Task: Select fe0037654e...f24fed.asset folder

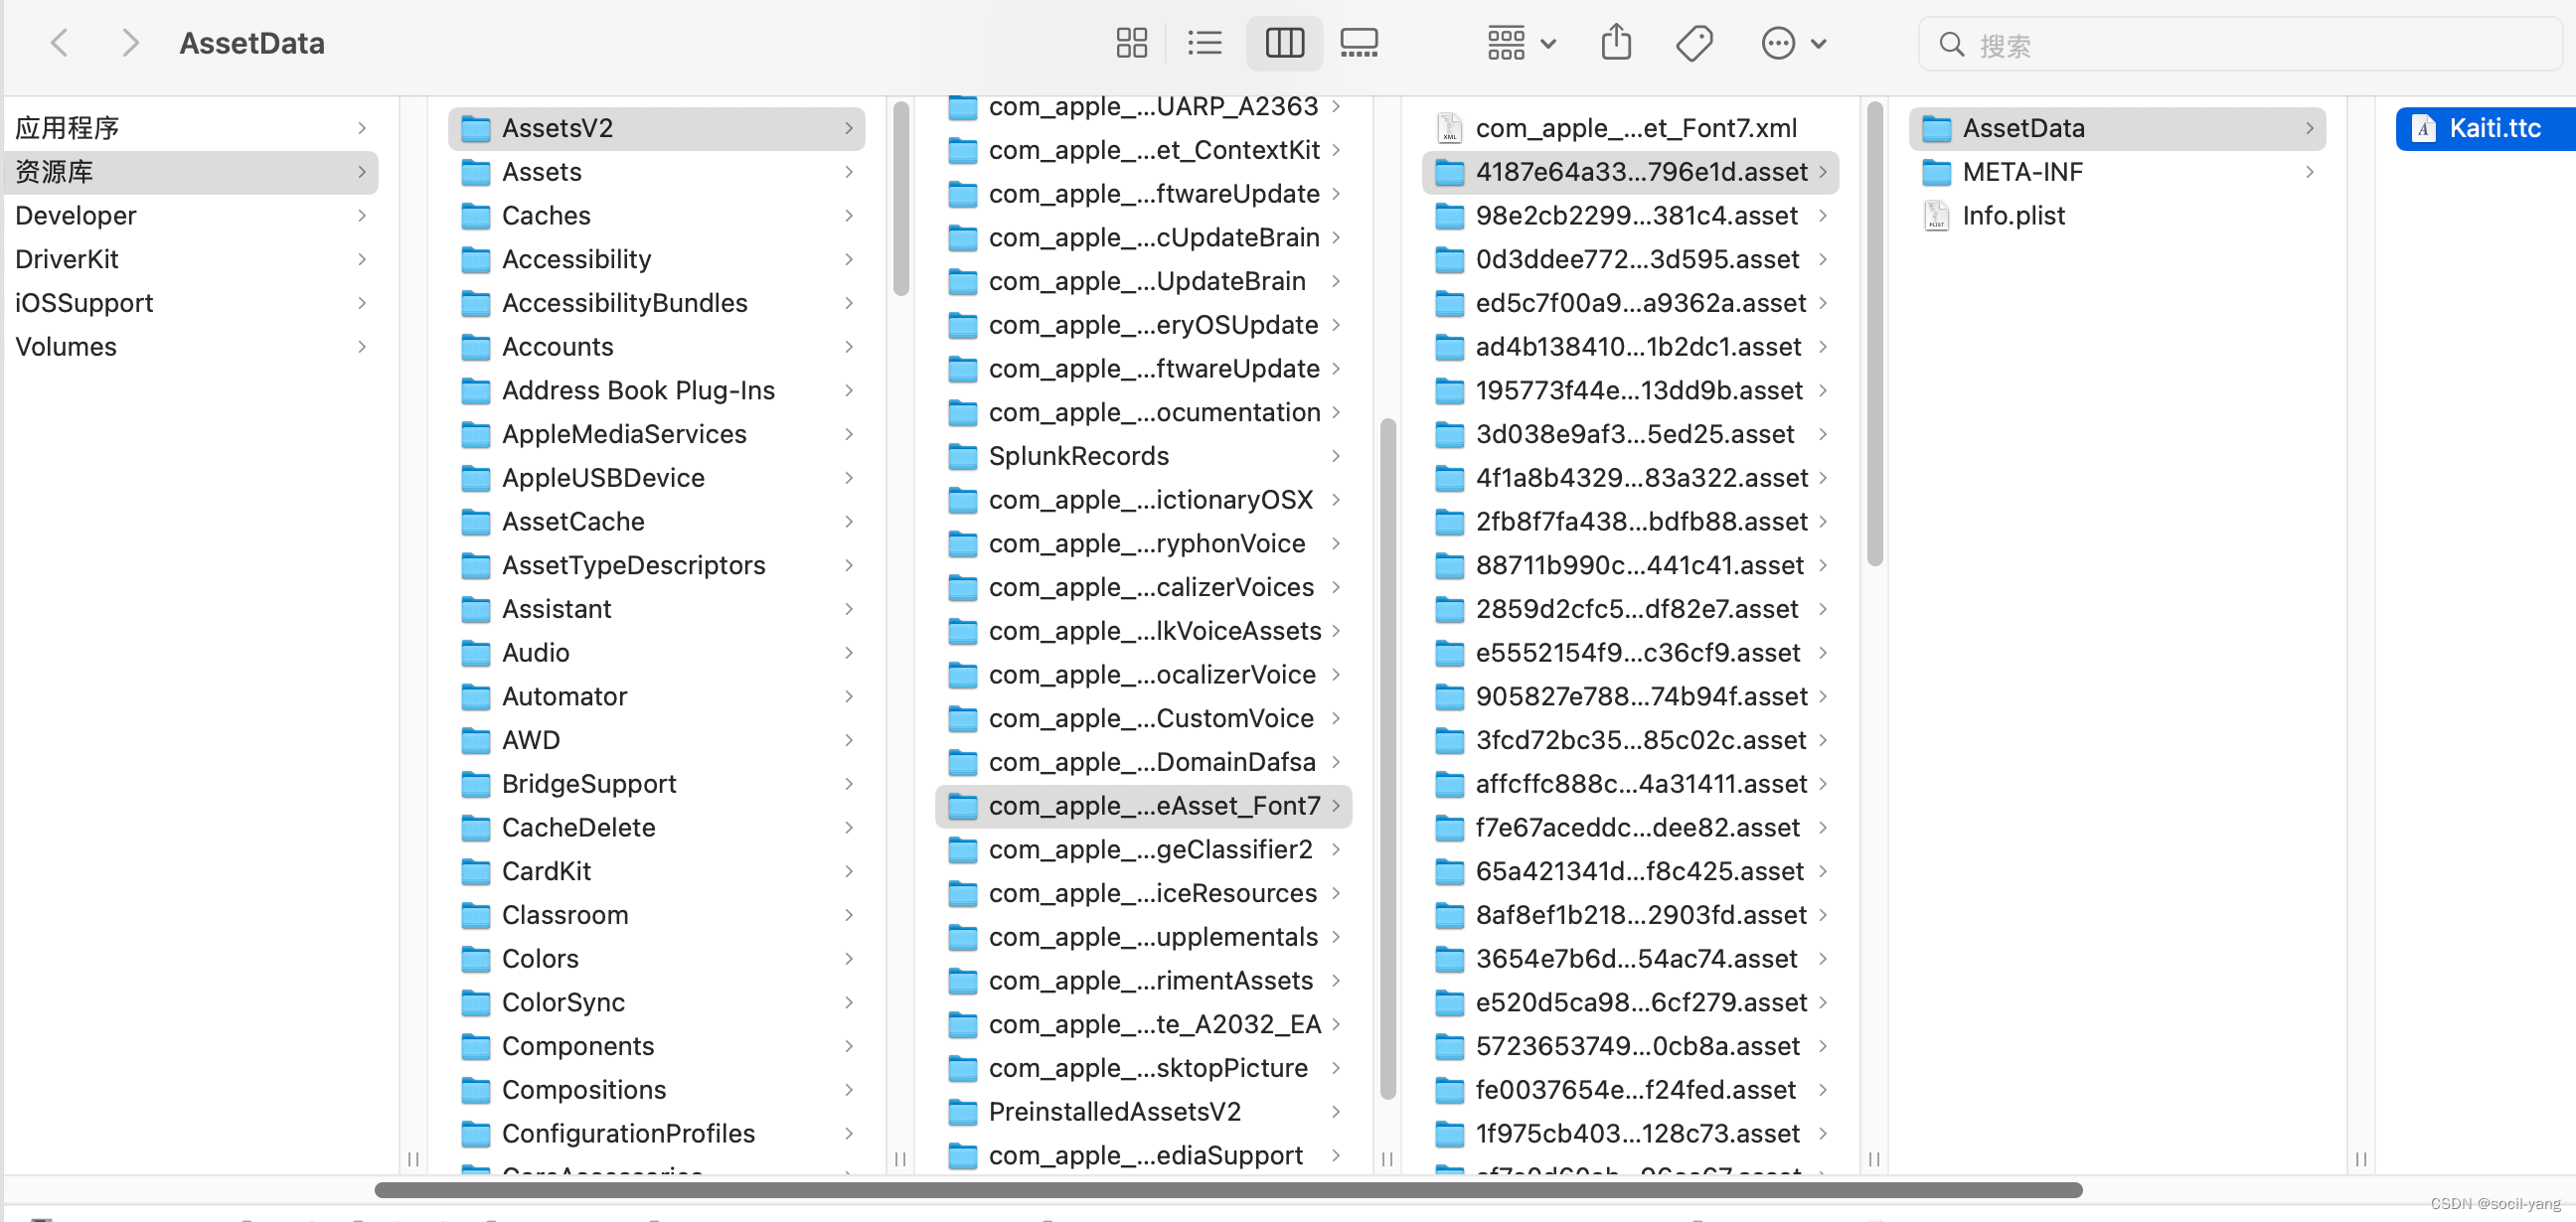Action: [1630, 1089]
